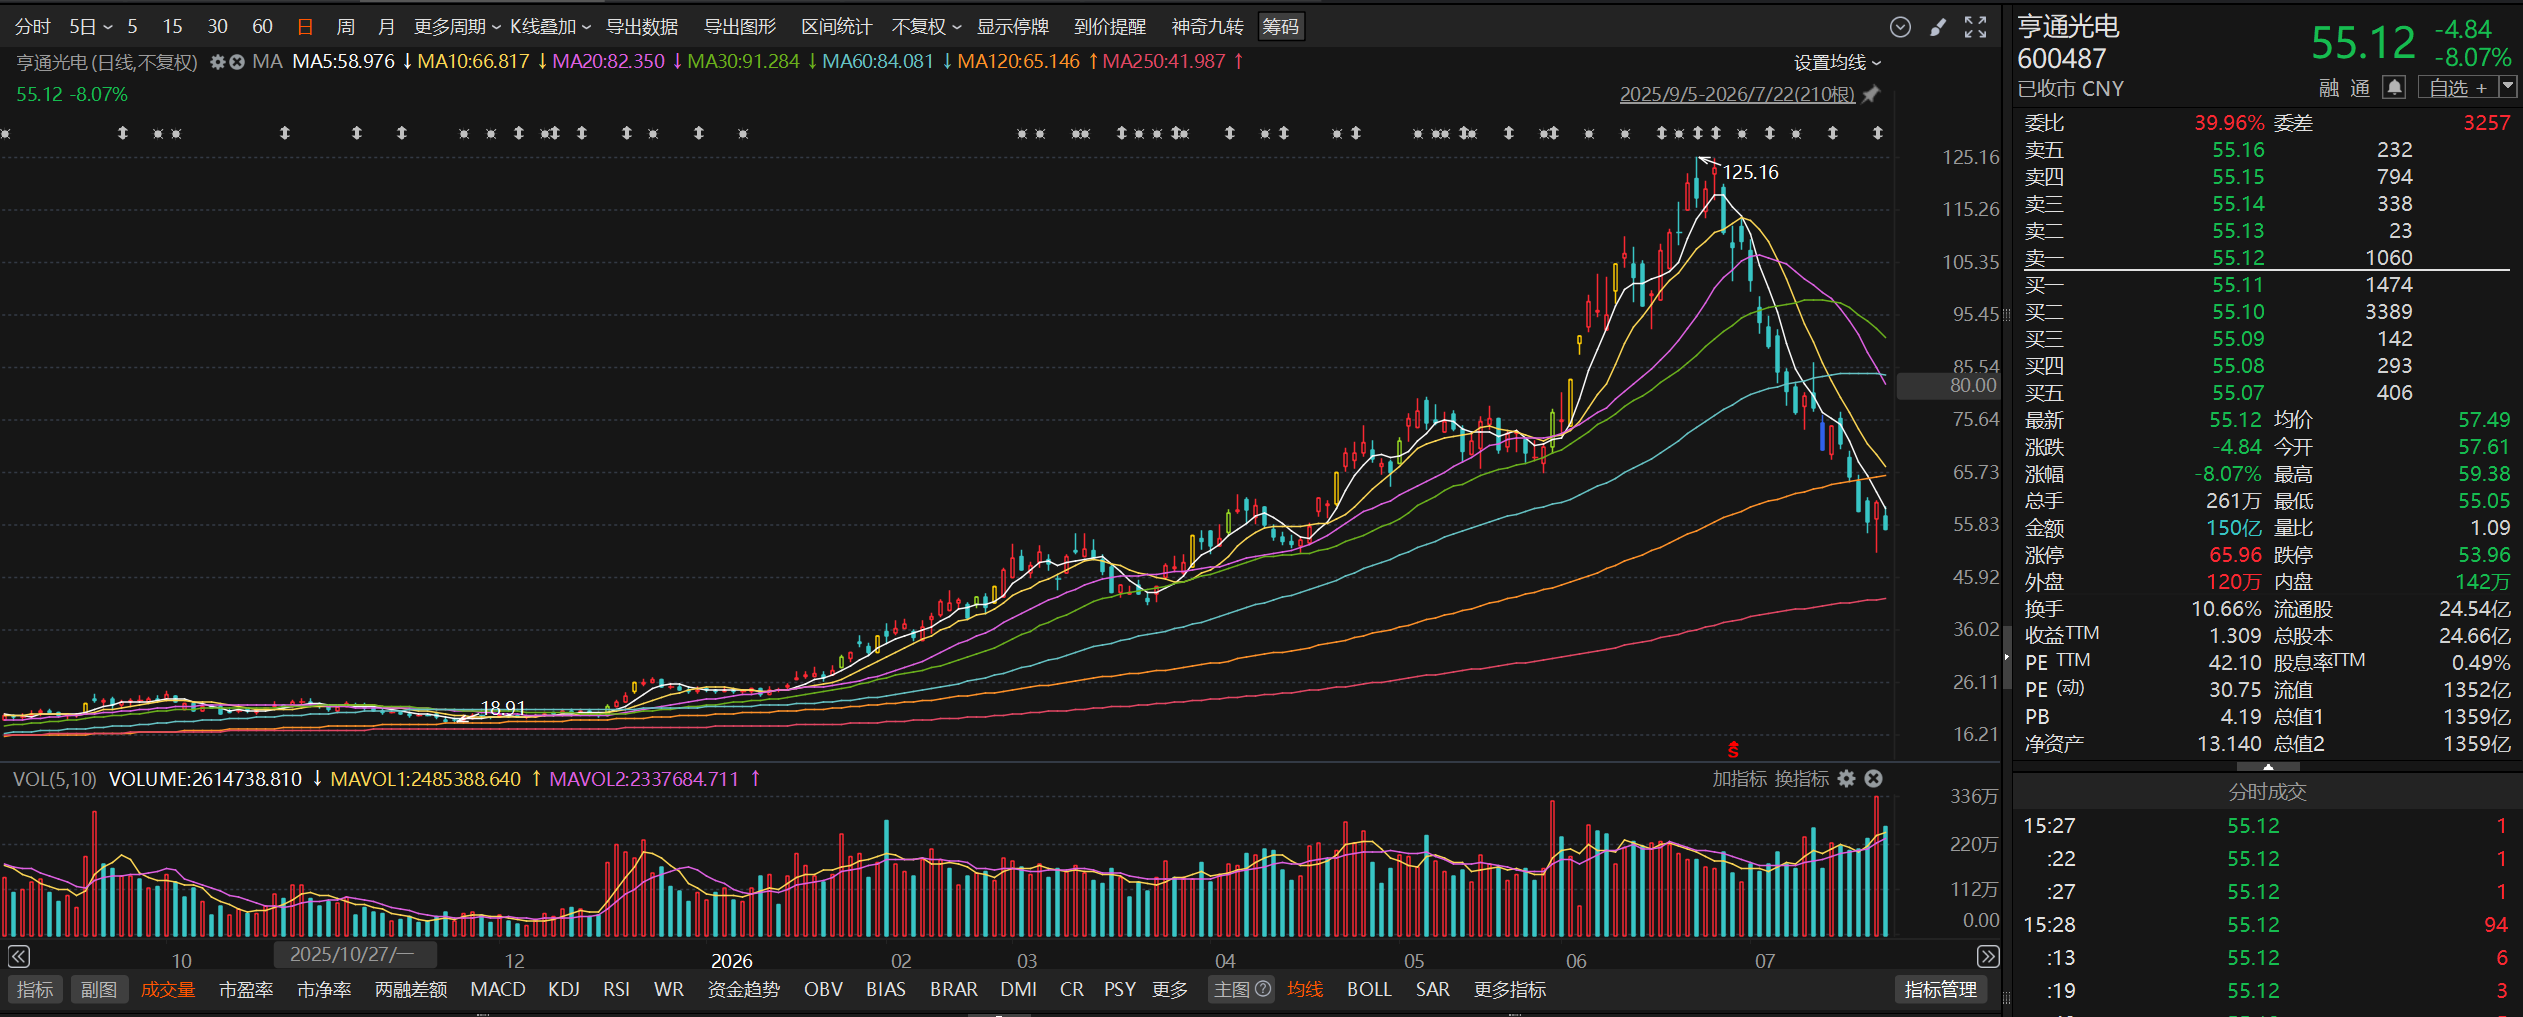Expand the 设置均线 dropdown

1837,62
